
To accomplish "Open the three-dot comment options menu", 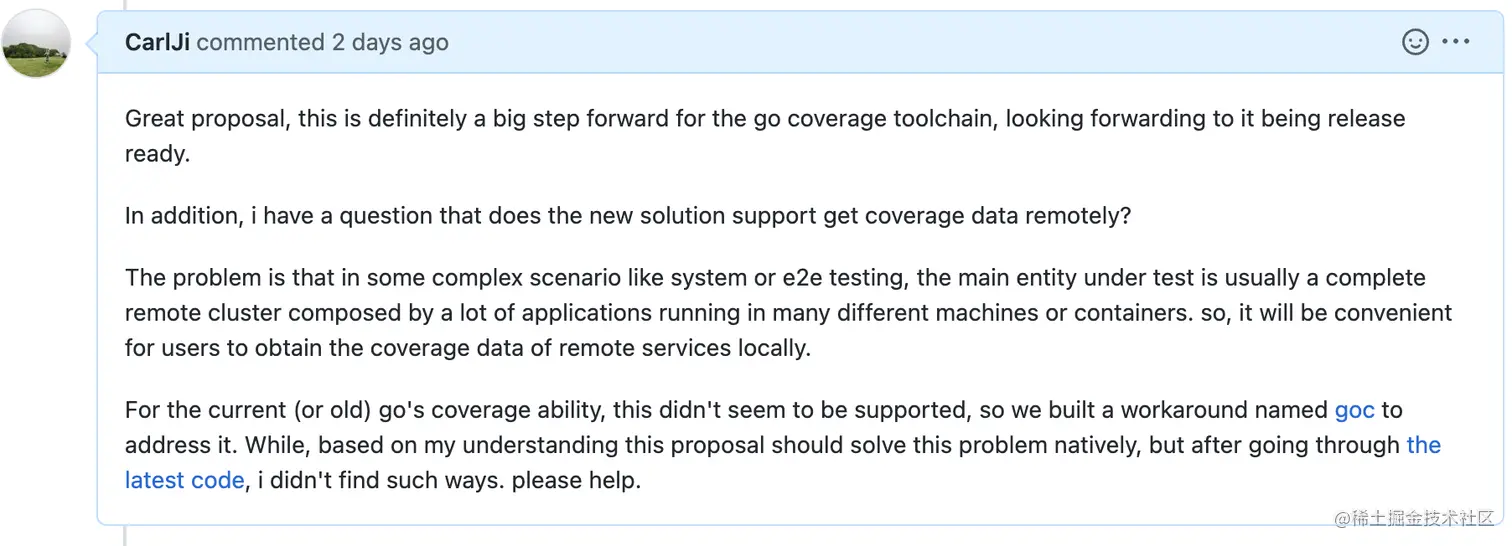I will pyautogui.click(x=1456, y=42).
